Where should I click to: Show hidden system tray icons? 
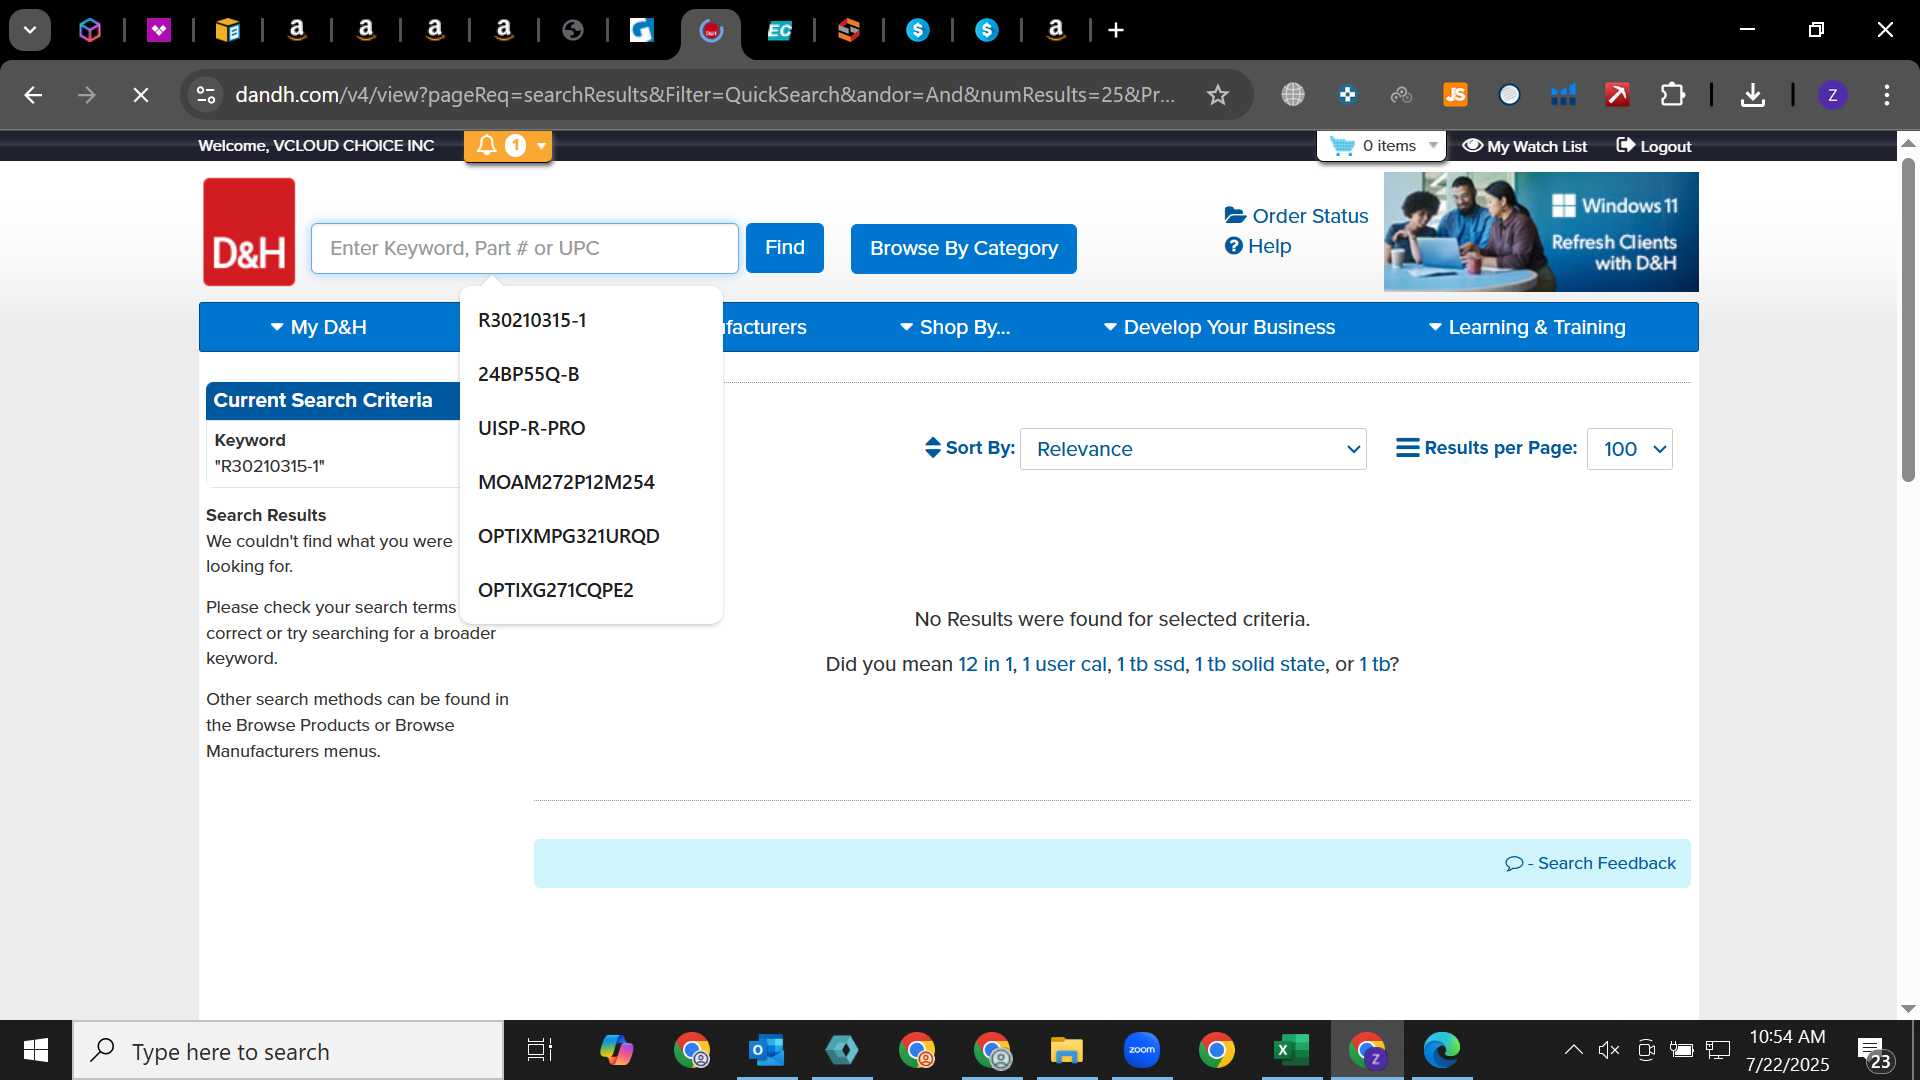pos(1573,1050)
